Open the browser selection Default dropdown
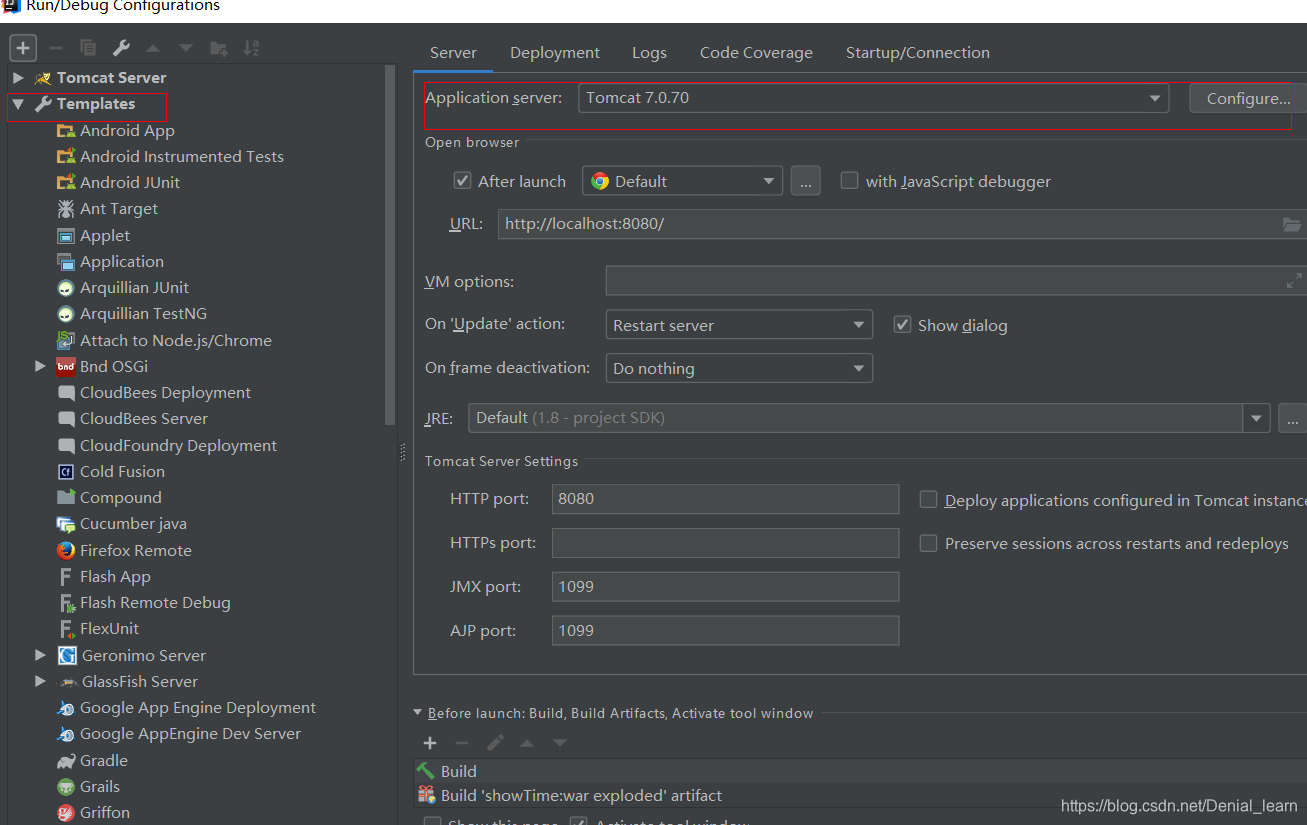This screenshot has height=825, width=1307. (682, 181)
